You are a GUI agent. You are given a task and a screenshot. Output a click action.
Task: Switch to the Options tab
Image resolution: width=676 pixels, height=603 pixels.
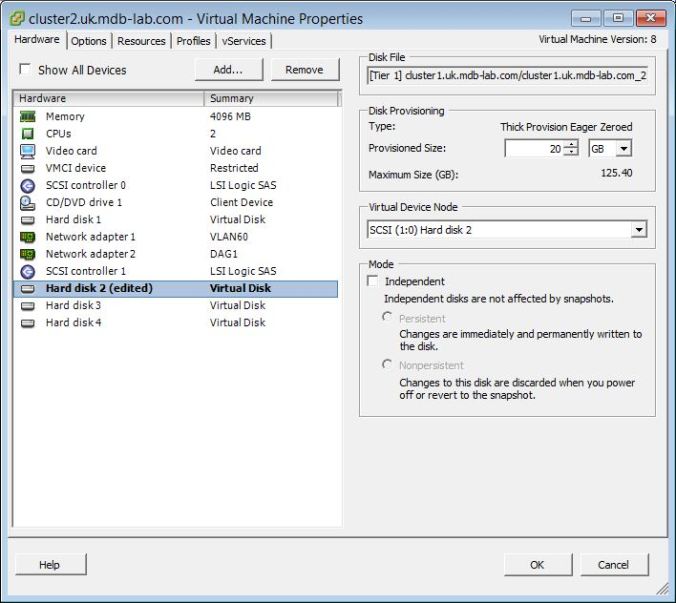(x=89, y=41)
